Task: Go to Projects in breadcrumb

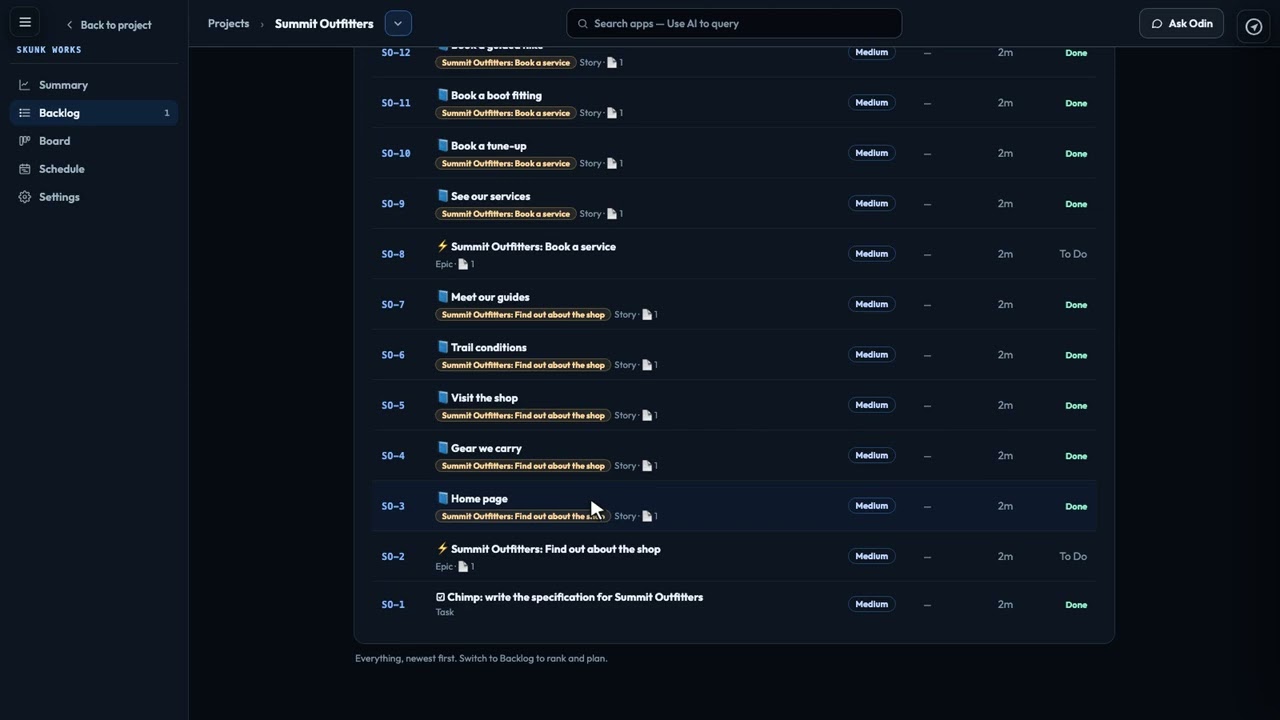Action: click(228, 23)
